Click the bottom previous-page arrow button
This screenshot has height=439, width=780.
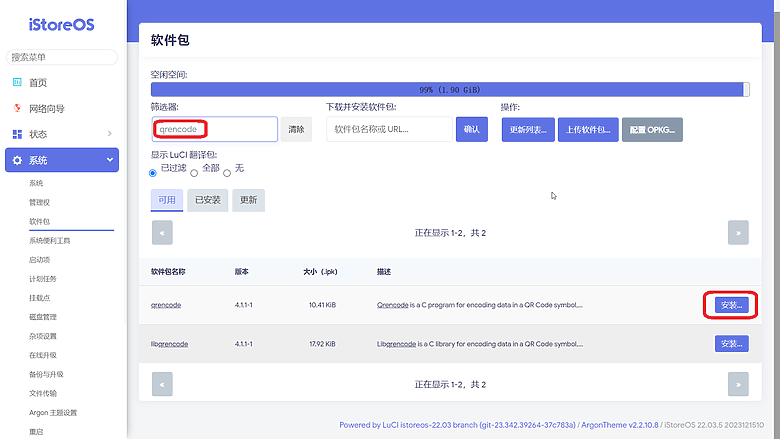coord(162,384)
